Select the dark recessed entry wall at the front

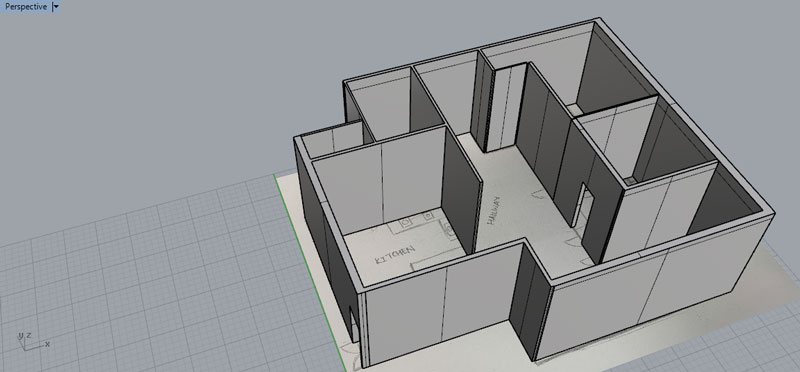tap(531, 301)
